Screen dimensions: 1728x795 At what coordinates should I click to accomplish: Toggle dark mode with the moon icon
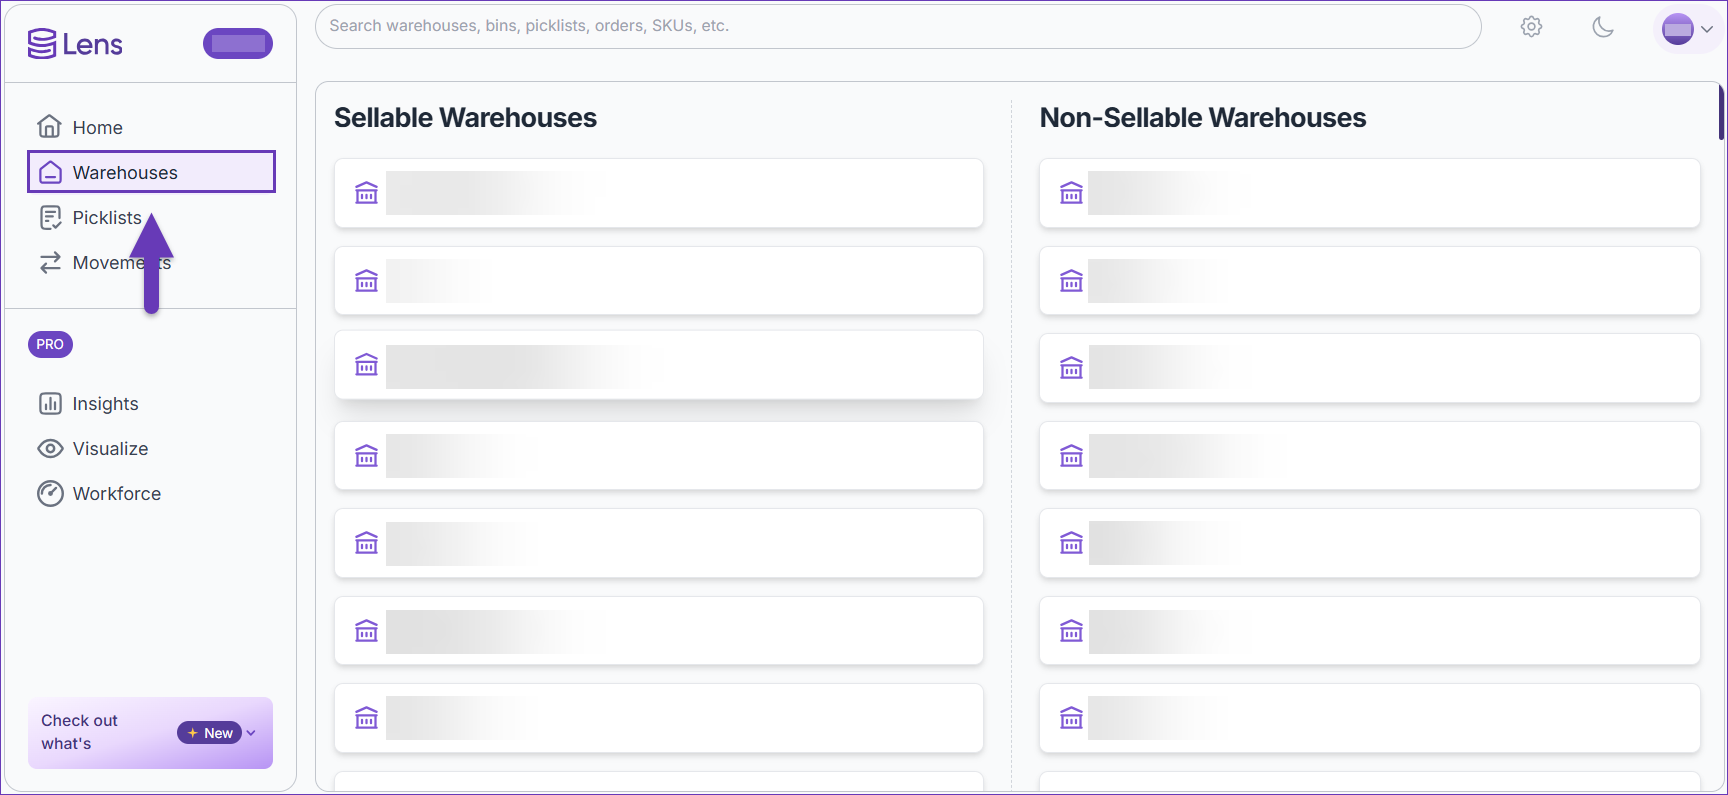tap(1603, 27)
